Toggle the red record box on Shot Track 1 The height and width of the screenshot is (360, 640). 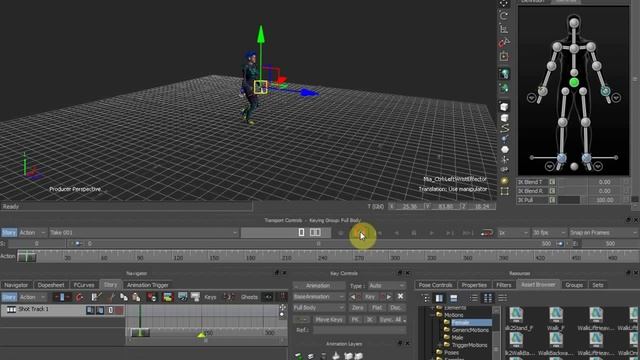pos(119,310)
